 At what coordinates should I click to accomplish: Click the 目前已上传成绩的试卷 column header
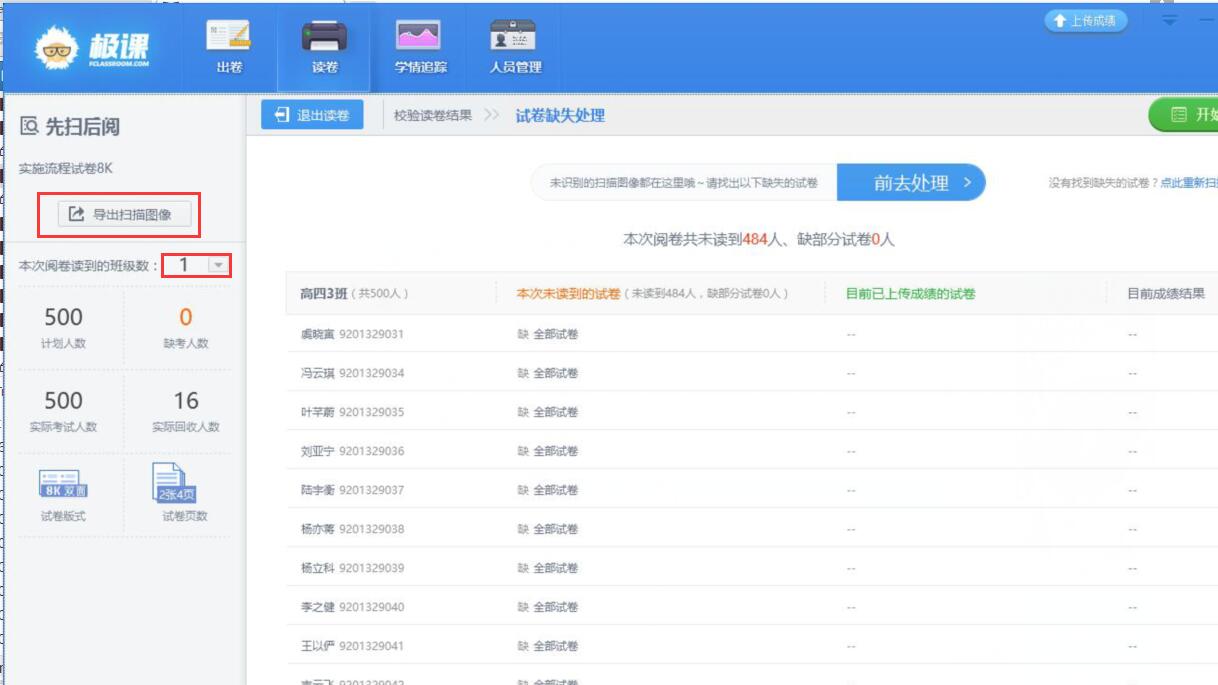pos(910,294)
